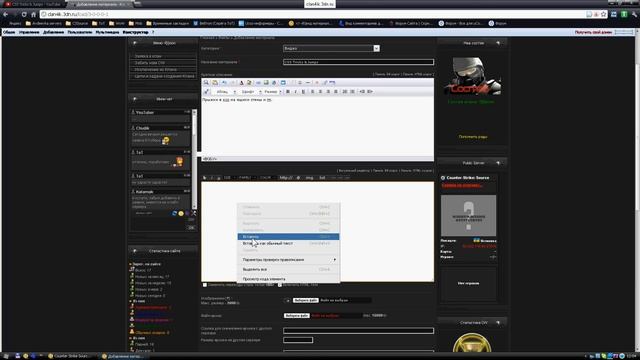This screenshot has width=640, height=360.
Task: Reload the page with the refresh button
Action: click(24, 14)
